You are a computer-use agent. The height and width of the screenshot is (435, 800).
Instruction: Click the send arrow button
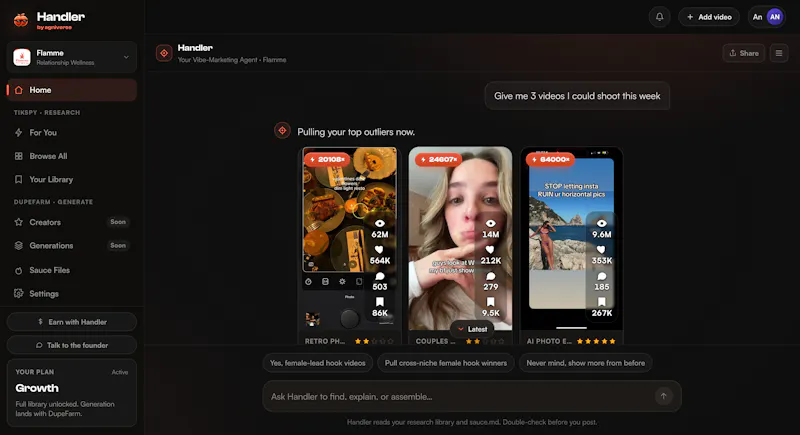663,396
